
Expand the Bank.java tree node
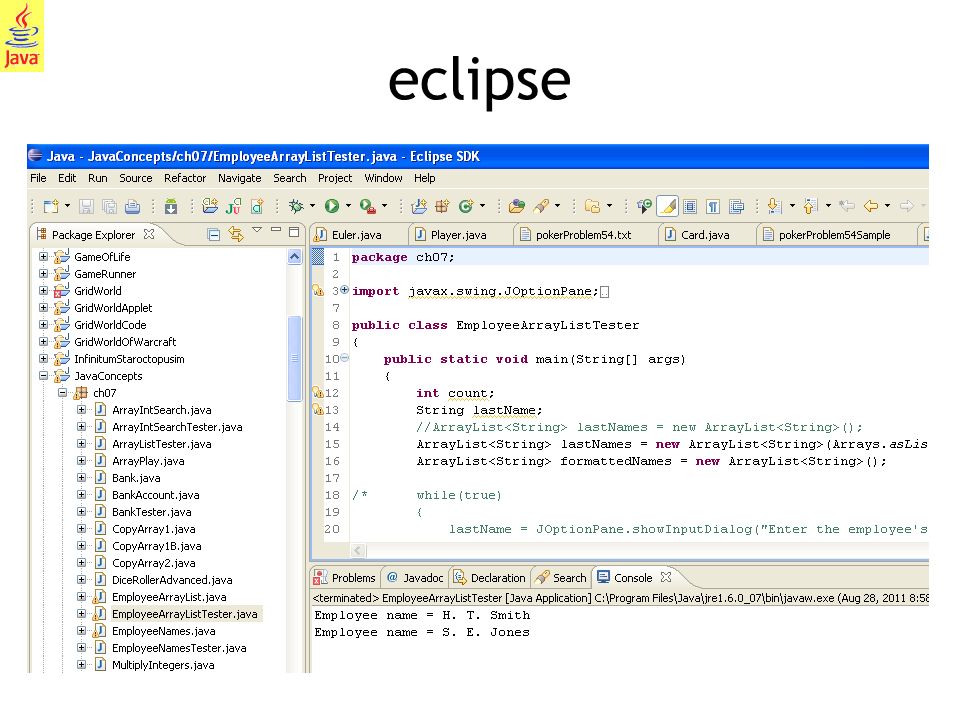coord(81,478)
